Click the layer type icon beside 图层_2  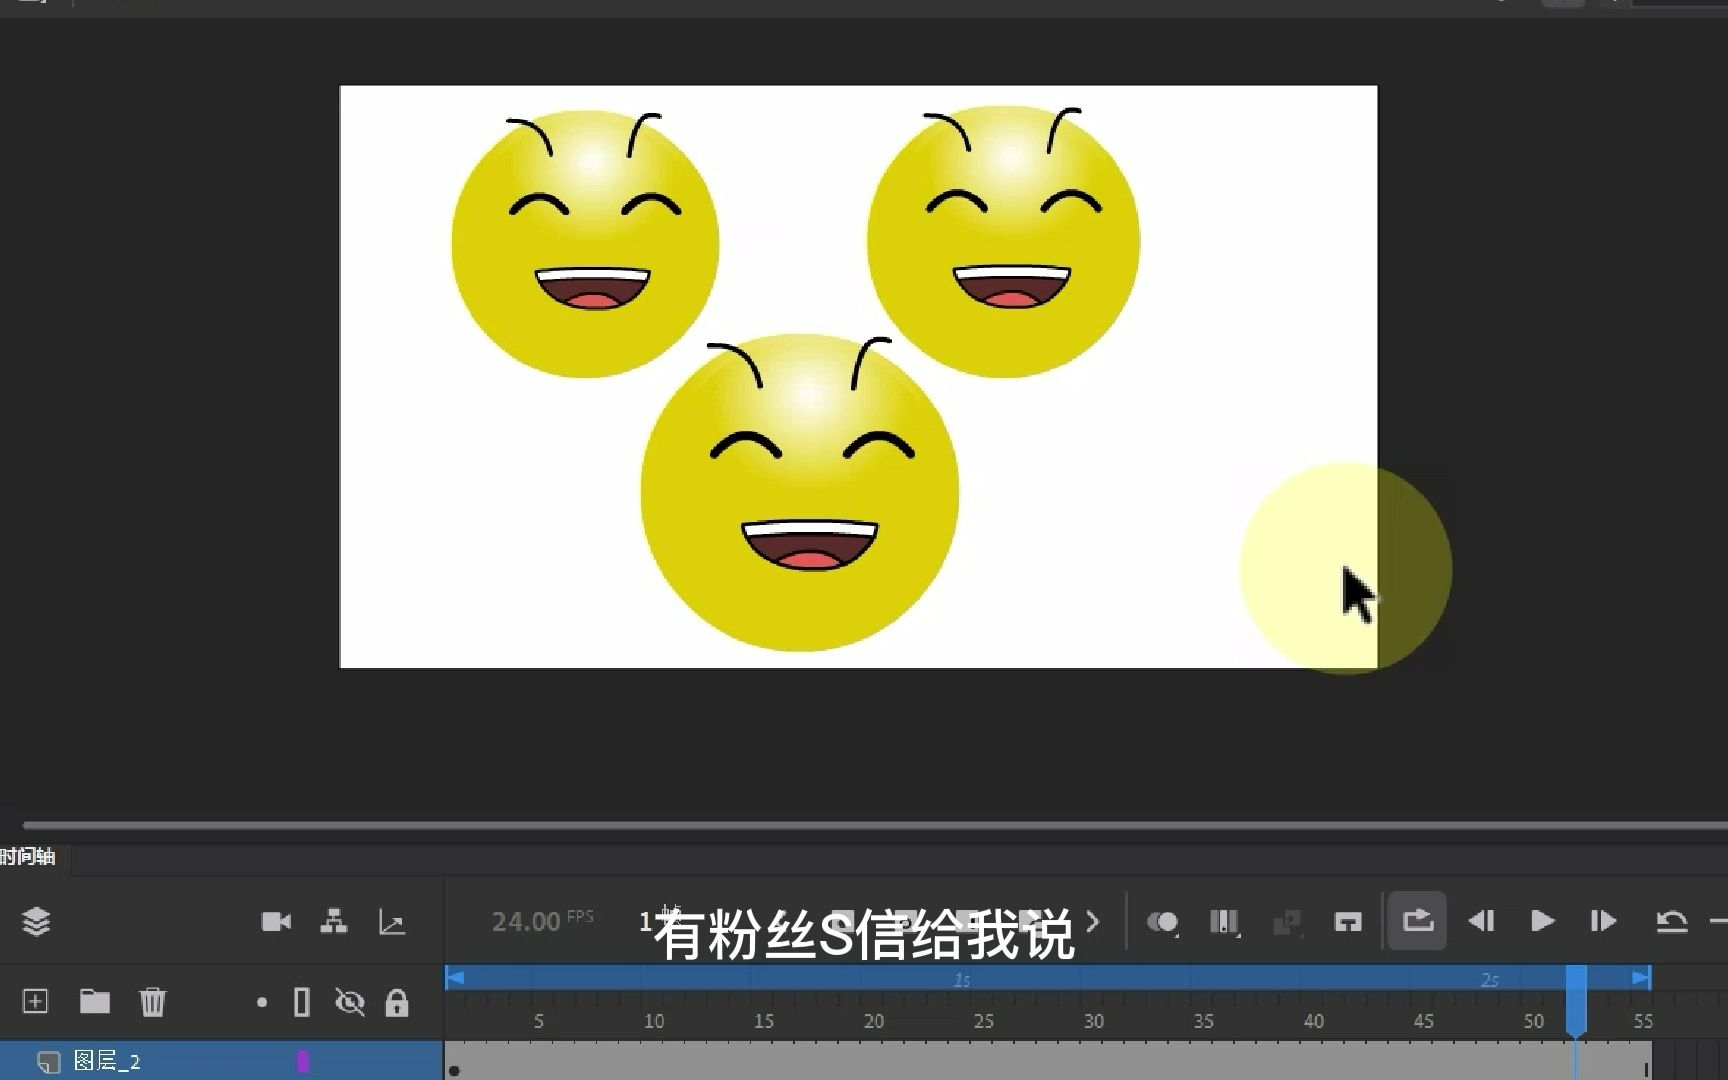[48, 1062]
